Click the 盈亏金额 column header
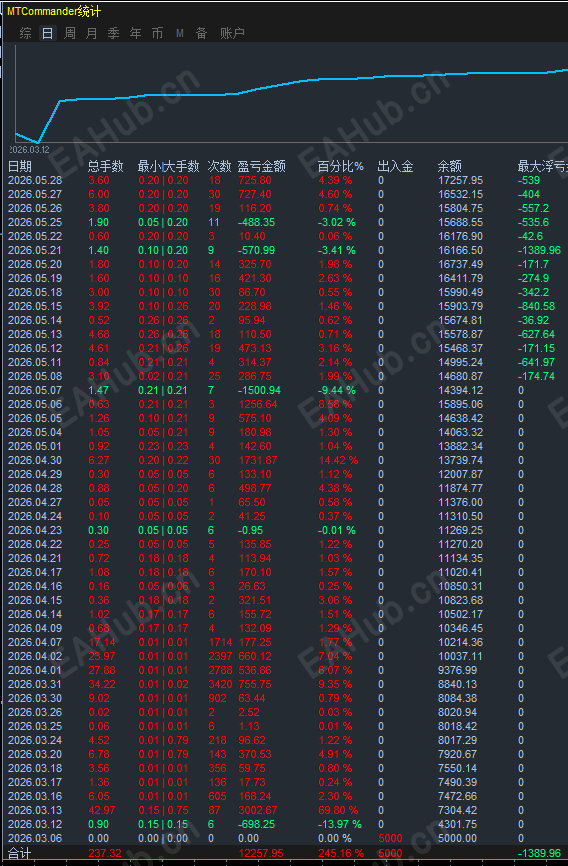This screenshot has height=866, width=568. click(x=261, y=166)
